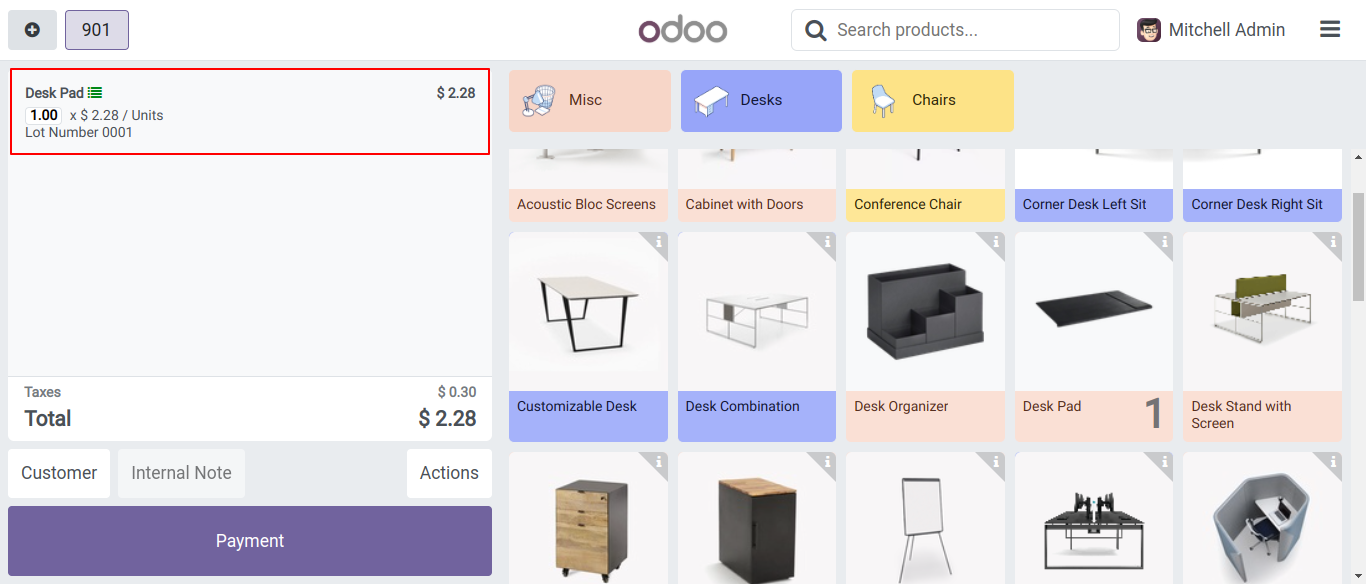Image resolution: width=1366 pixels, height=584 pixels.
Task: Click the product list scrollbar
Action: (x=1358, y=246)
